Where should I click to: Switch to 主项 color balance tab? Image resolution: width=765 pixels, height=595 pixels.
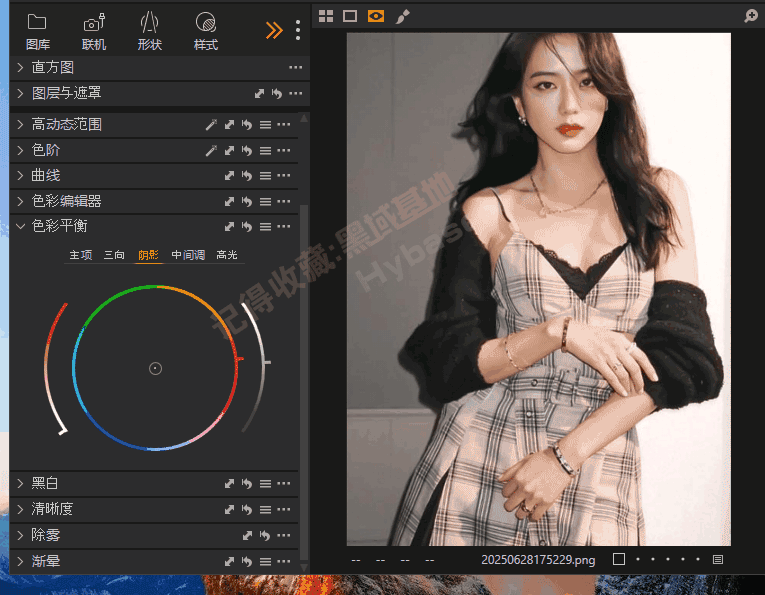pos(81,255)
